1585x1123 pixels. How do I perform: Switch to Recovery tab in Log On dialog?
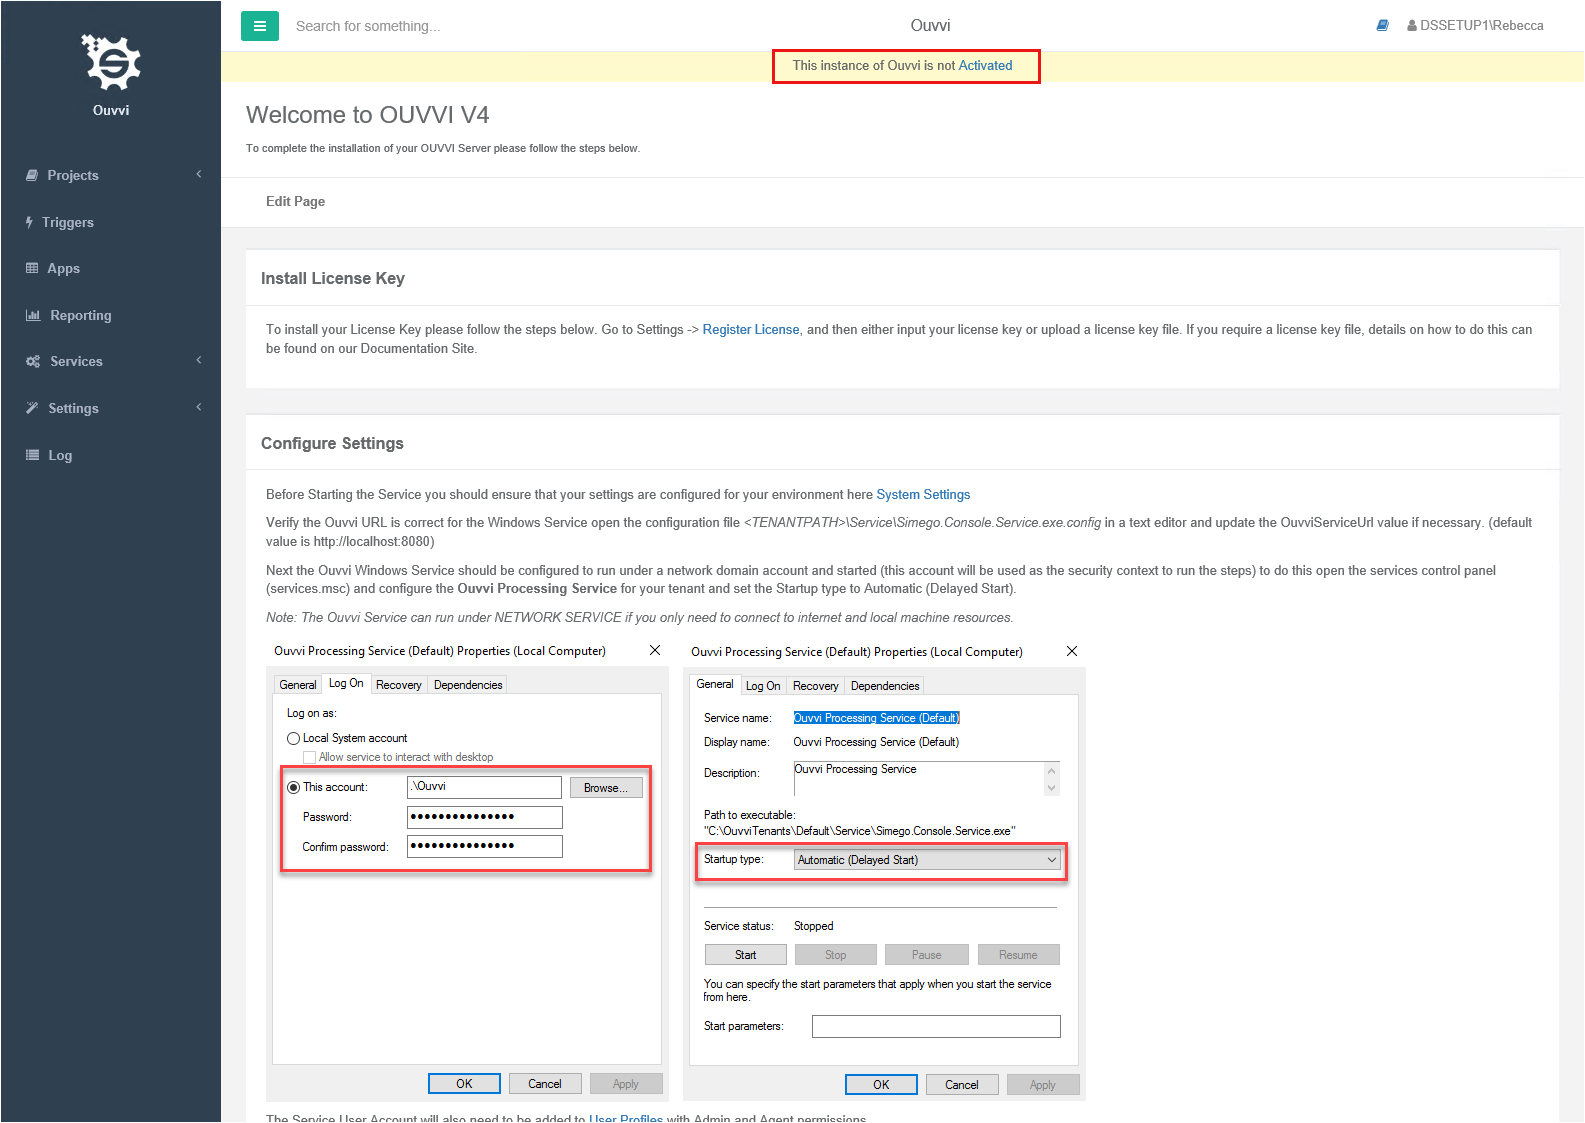pos(399,685)
